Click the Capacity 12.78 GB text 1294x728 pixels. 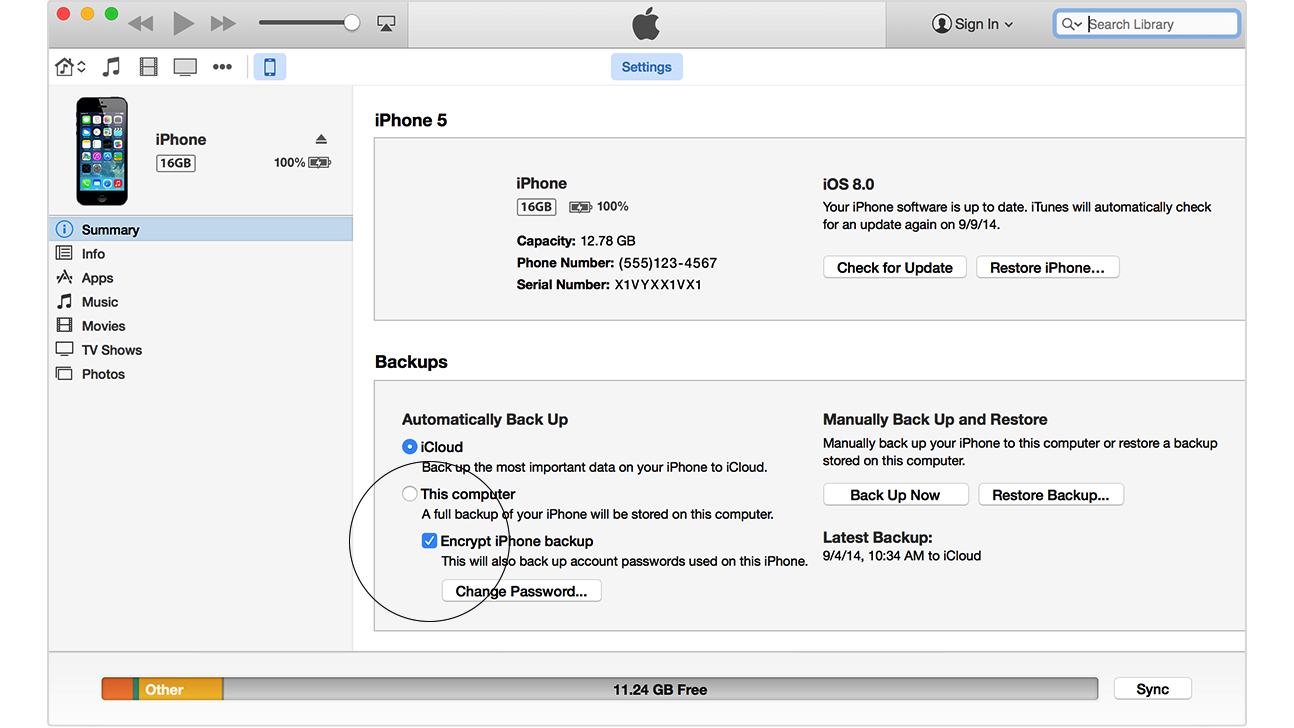576,241
